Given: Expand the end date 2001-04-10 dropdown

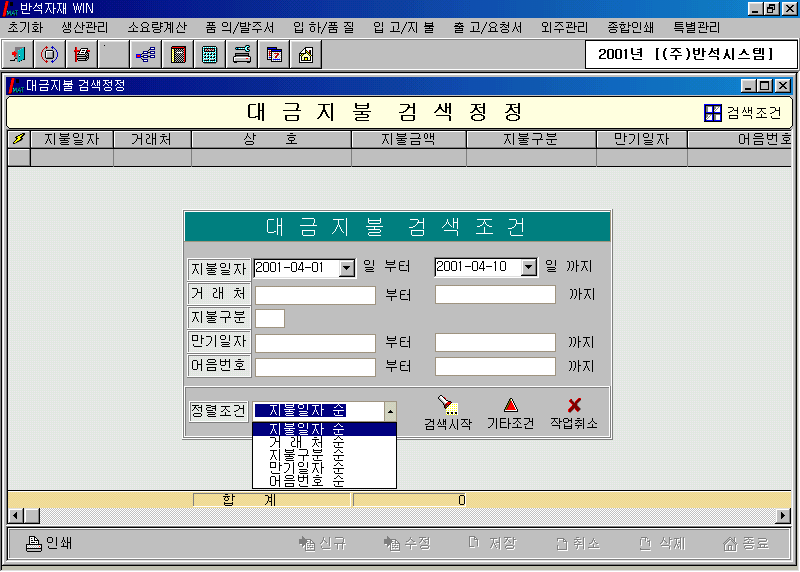Looking at the screenshot, I should (x=529, y=267).
